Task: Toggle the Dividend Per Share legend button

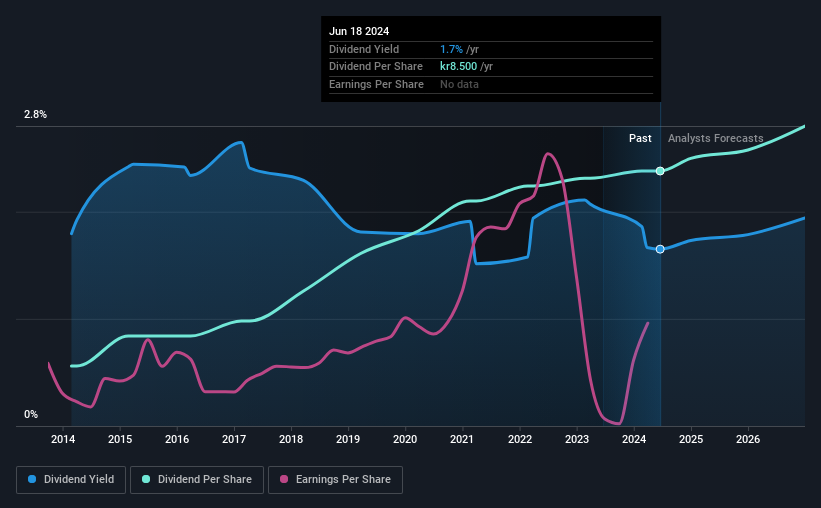Action: pos(197,480)
